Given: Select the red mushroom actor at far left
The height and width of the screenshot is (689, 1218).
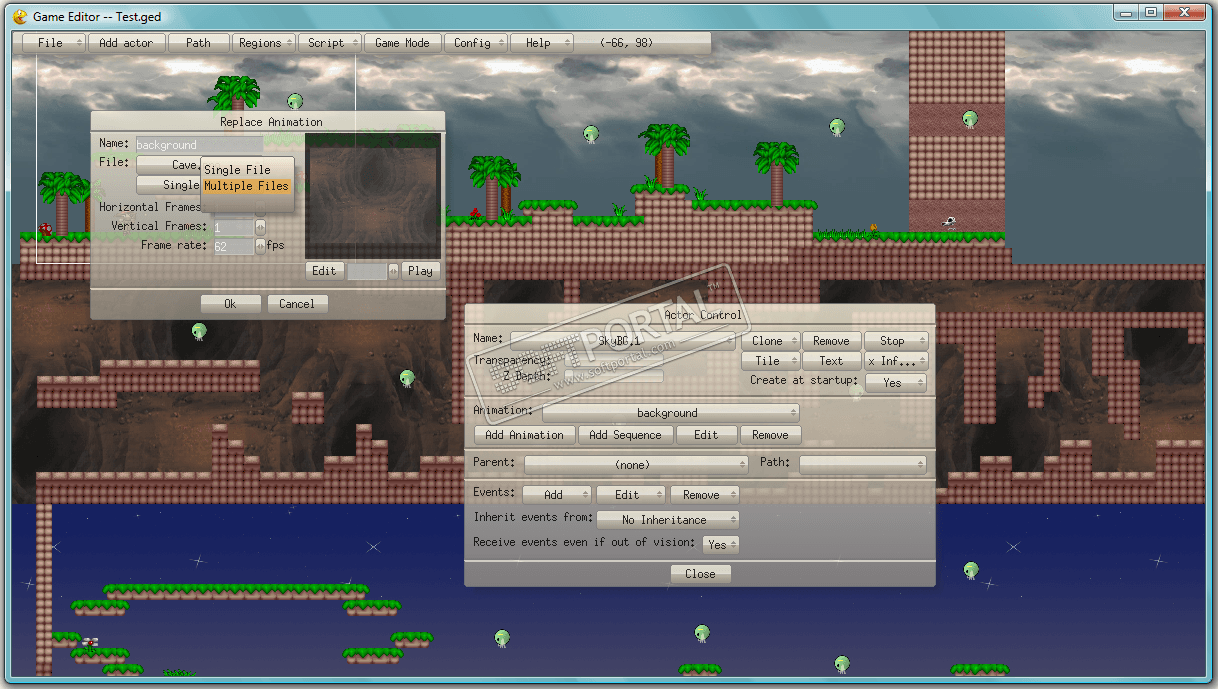Looking at the screenshot, I should [x=46, y=229].
